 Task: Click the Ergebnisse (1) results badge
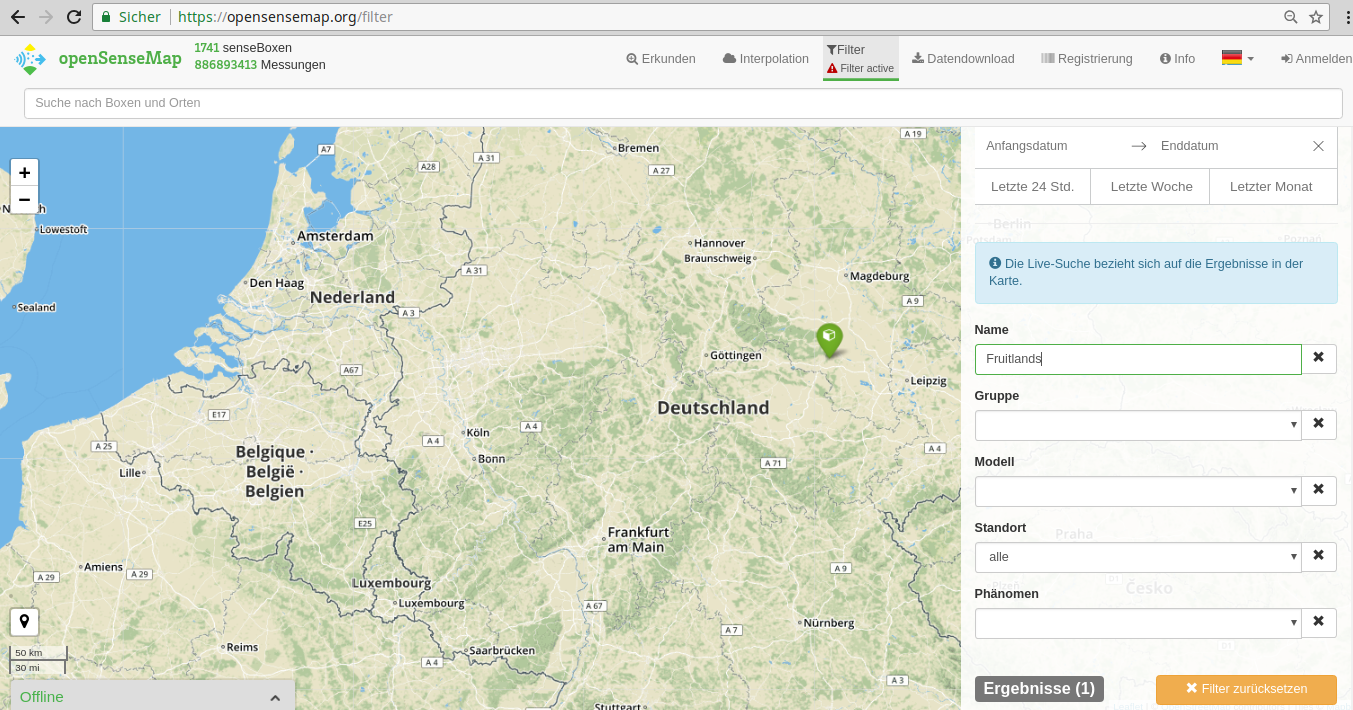coord(1039,689)
